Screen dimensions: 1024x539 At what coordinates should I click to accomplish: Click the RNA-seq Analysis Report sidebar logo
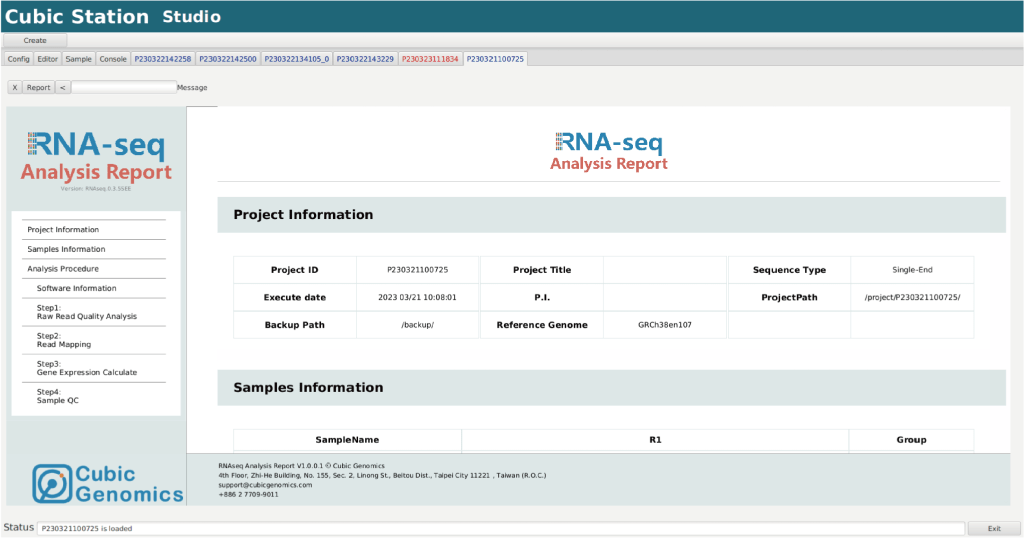(96, 158)
